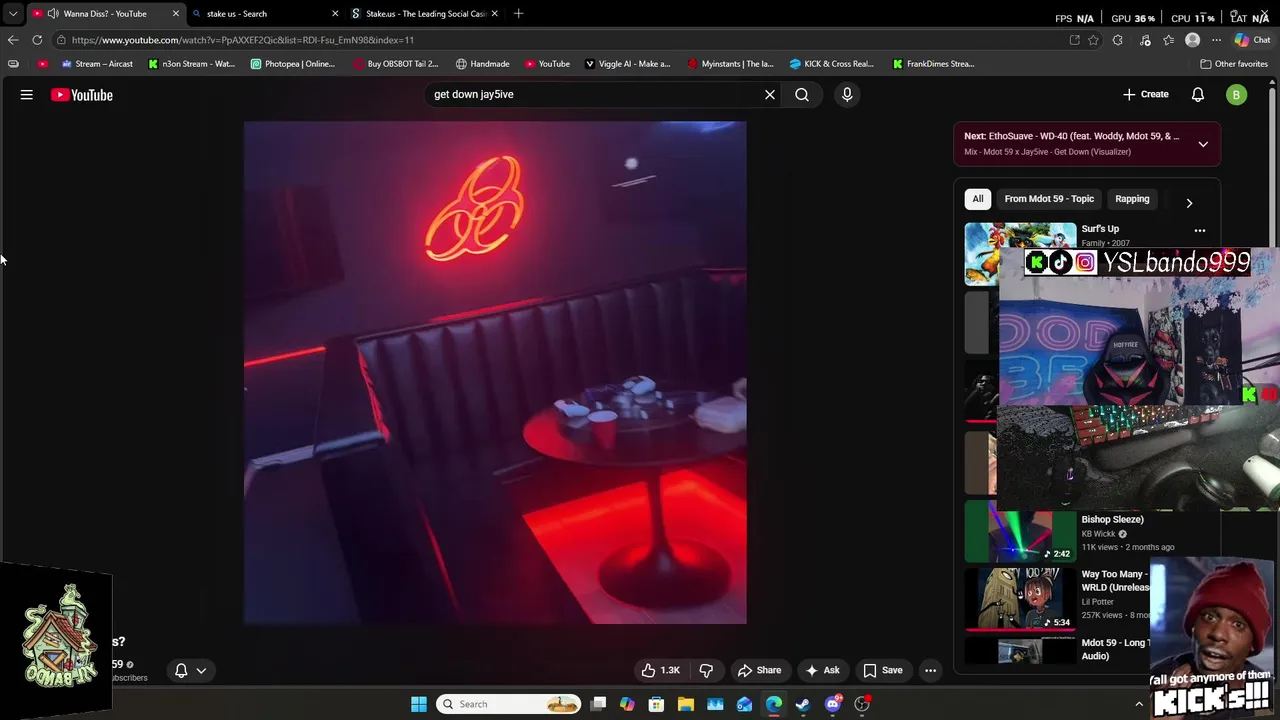The height and width of the screenshot is (720, 1280).
Task: Open the FrankDimes Stream bookmark
Action: 934,64
